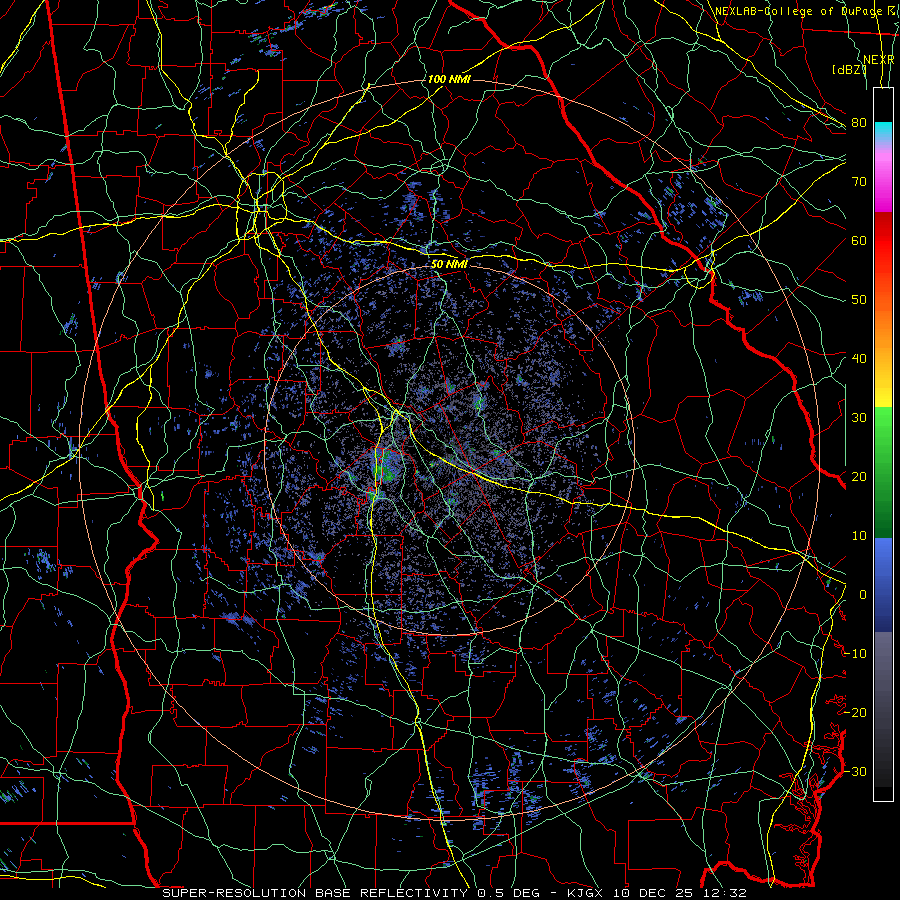Click the NEXR label above the color scale
The width and height of the screenshot is (900, 900).
click(879, 60)
